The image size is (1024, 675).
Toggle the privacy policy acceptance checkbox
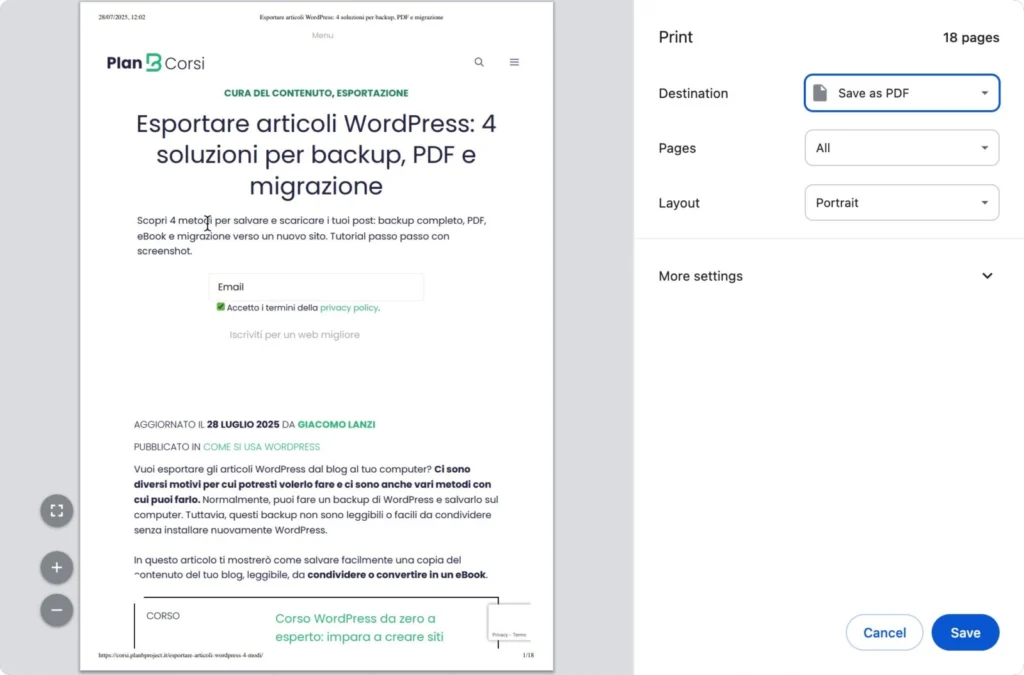(221, 307)
